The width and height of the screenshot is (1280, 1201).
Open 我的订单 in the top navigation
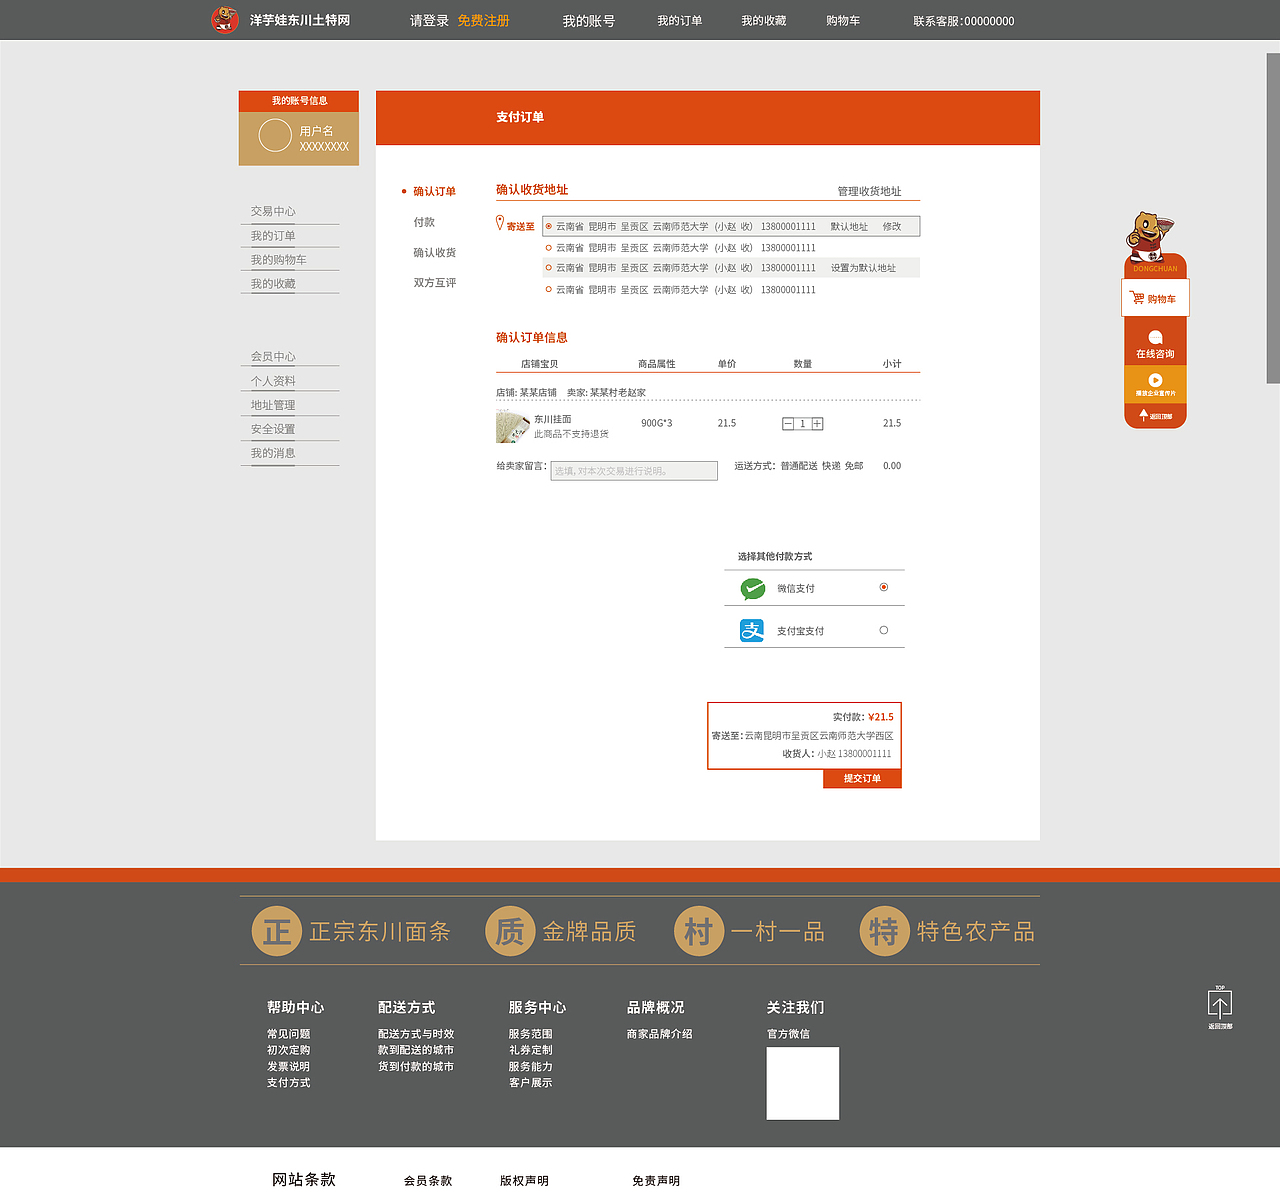pyautogui.click(x=680, y=20)
